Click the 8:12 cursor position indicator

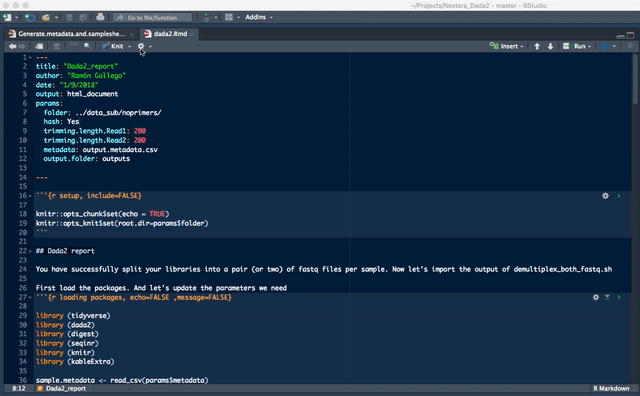tap(19, 389)
